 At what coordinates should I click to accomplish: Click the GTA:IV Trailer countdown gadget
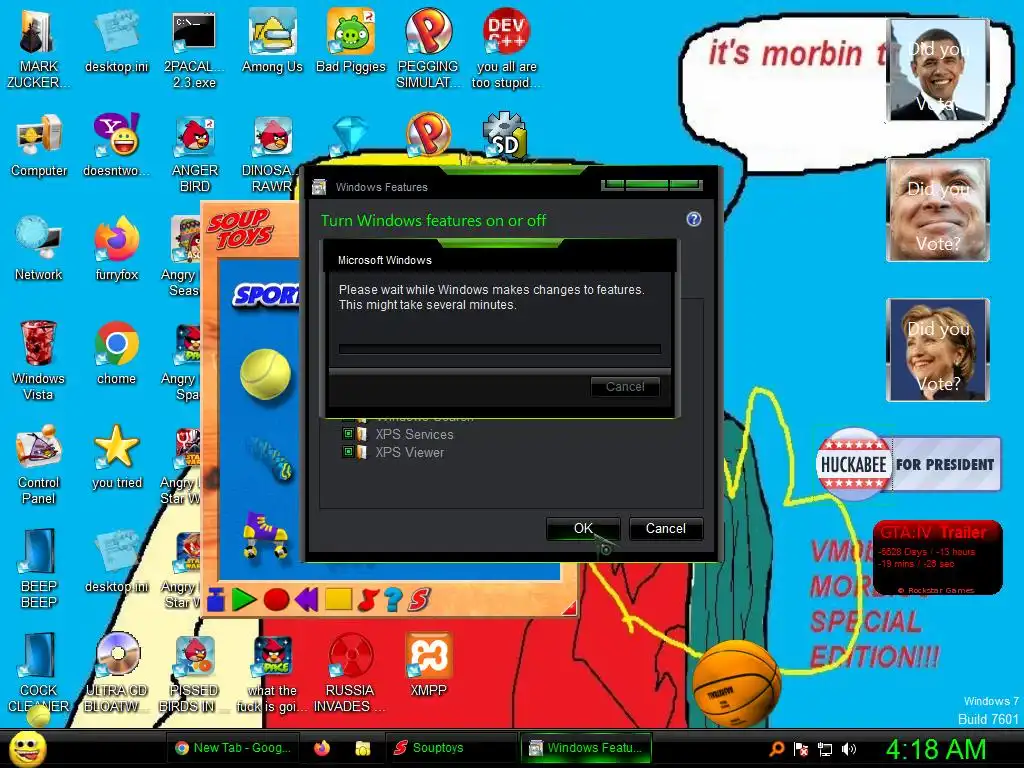pyautogui.click(x=937, y=557)
